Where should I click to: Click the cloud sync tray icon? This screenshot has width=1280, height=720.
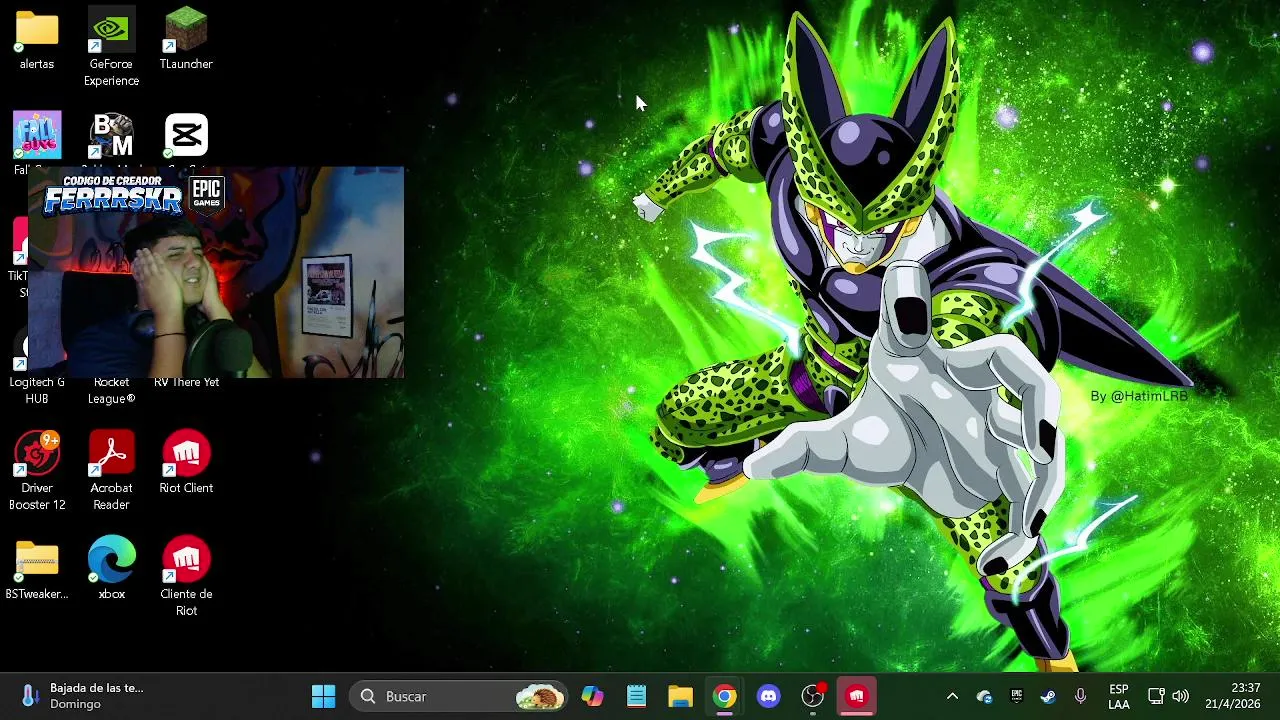(985, 696)
